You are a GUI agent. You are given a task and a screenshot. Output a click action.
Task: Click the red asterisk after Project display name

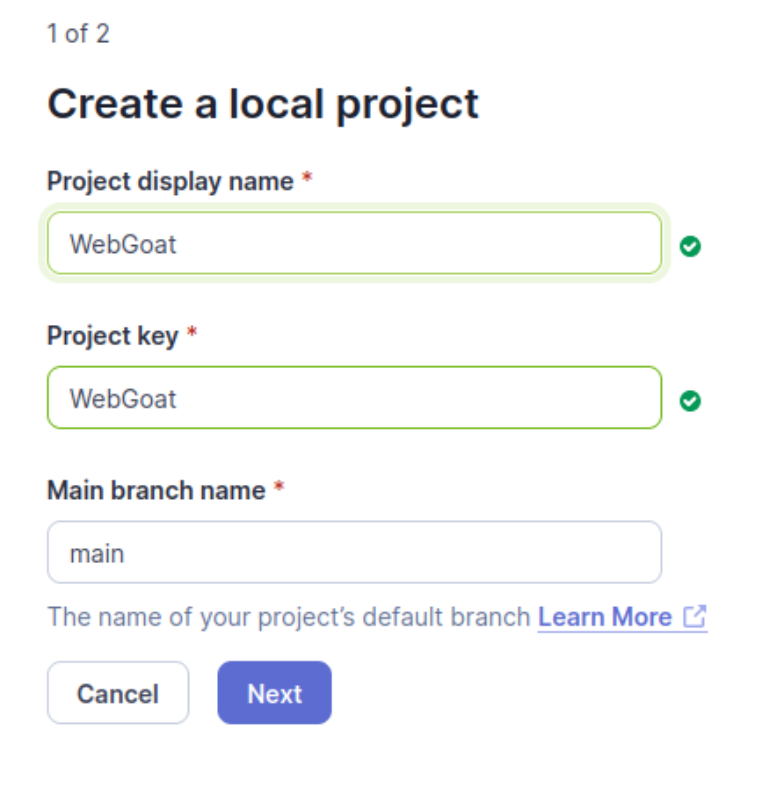307,178
